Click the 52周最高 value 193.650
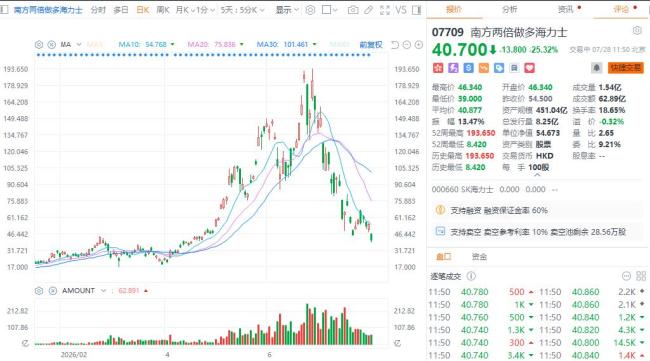Screen dimensions: 650x361 tap(481, 133)
